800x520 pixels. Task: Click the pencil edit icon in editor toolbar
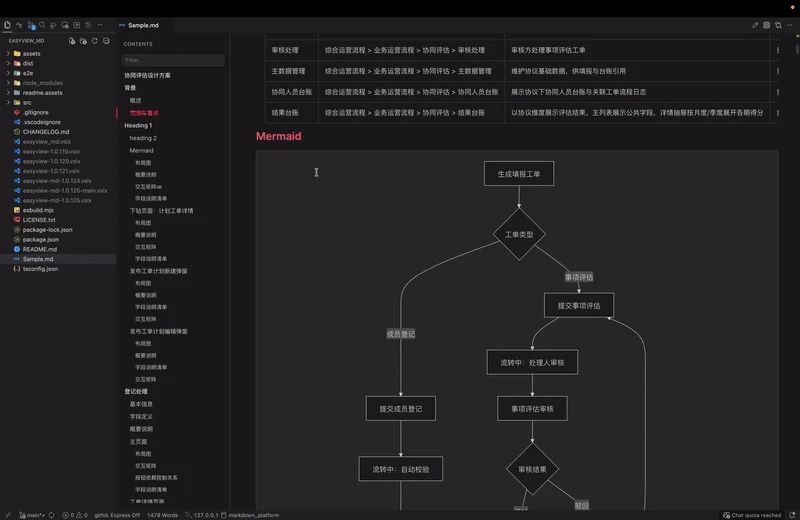(x=755, y=25)
